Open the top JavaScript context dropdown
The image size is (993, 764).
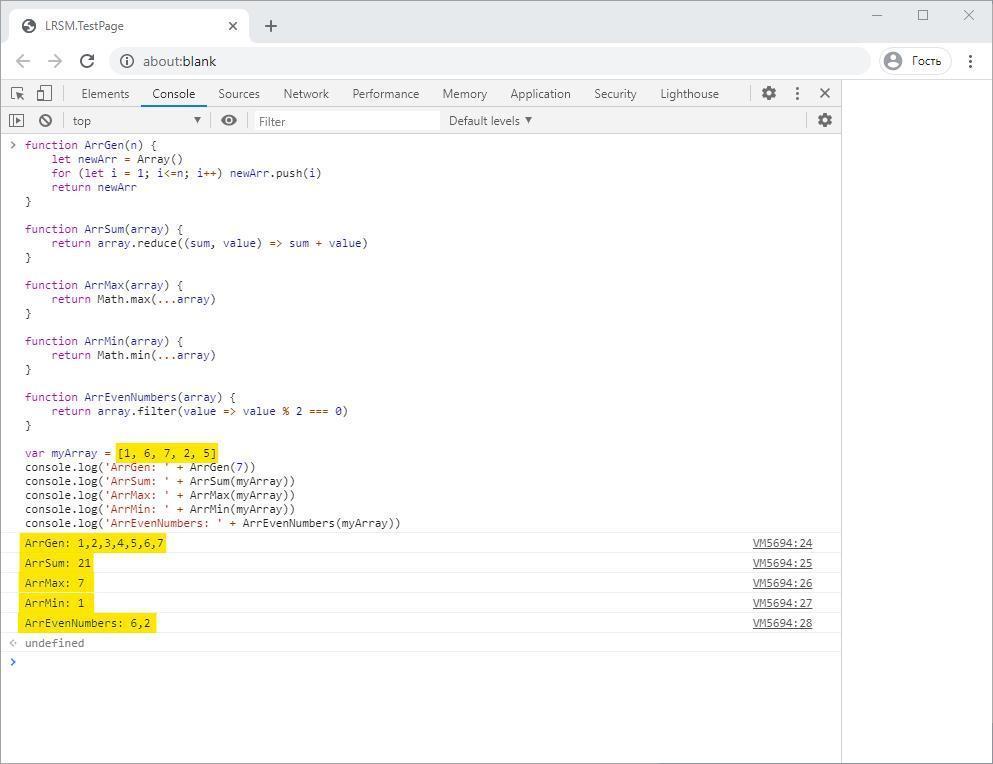[136, 120]
